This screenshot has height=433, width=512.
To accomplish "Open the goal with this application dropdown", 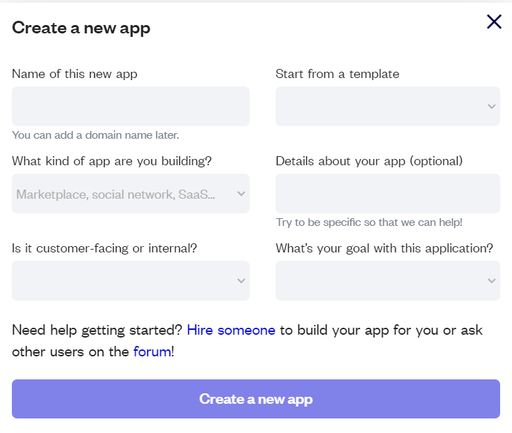I will point(388,281).
